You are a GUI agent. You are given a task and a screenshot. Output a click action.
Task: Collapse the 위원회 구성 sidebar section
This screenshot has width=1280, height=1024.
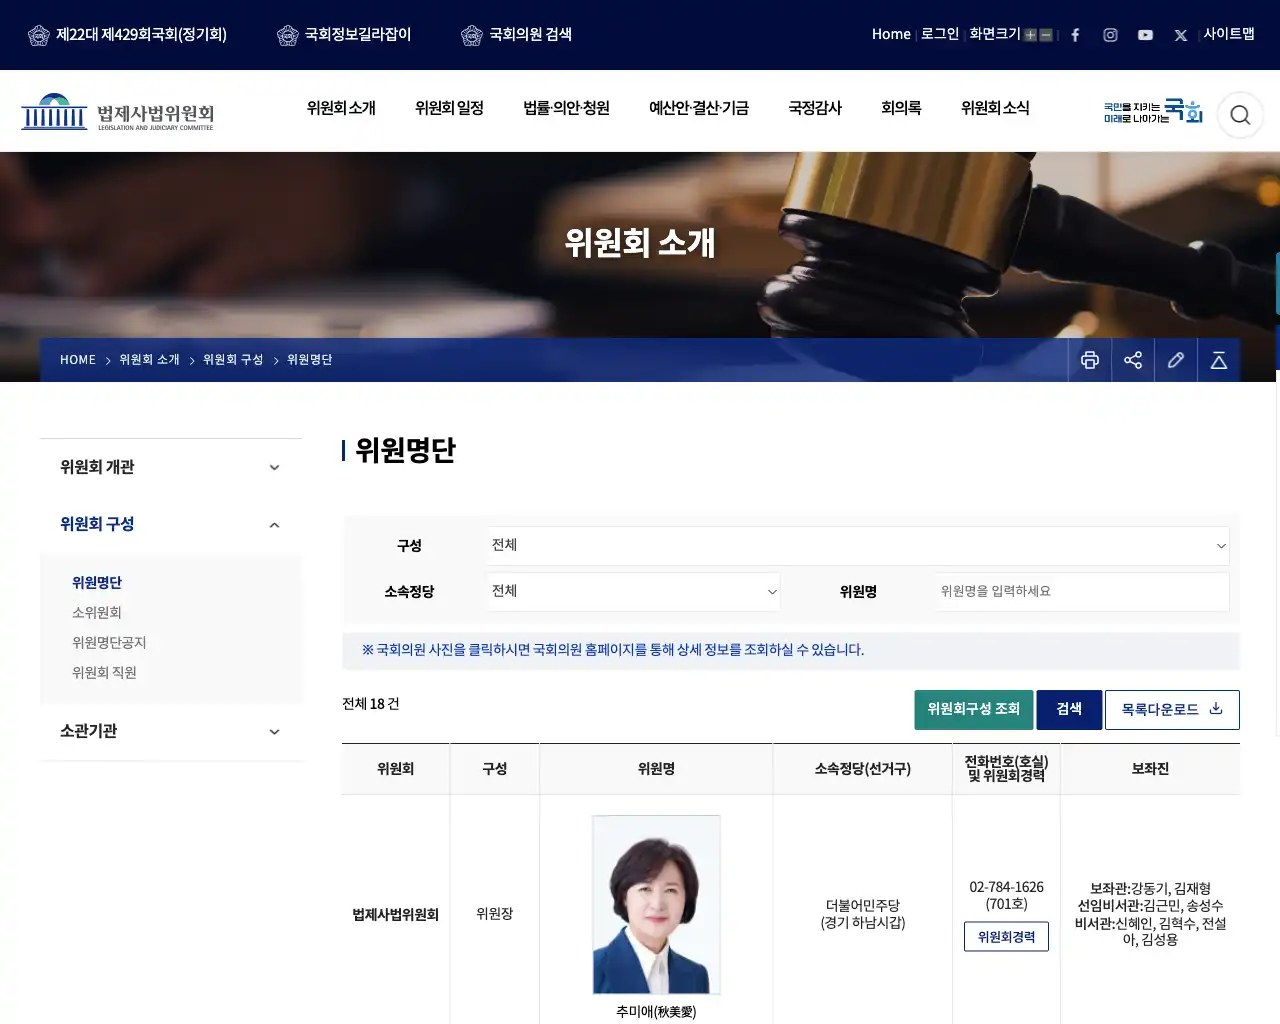[171, 524]
